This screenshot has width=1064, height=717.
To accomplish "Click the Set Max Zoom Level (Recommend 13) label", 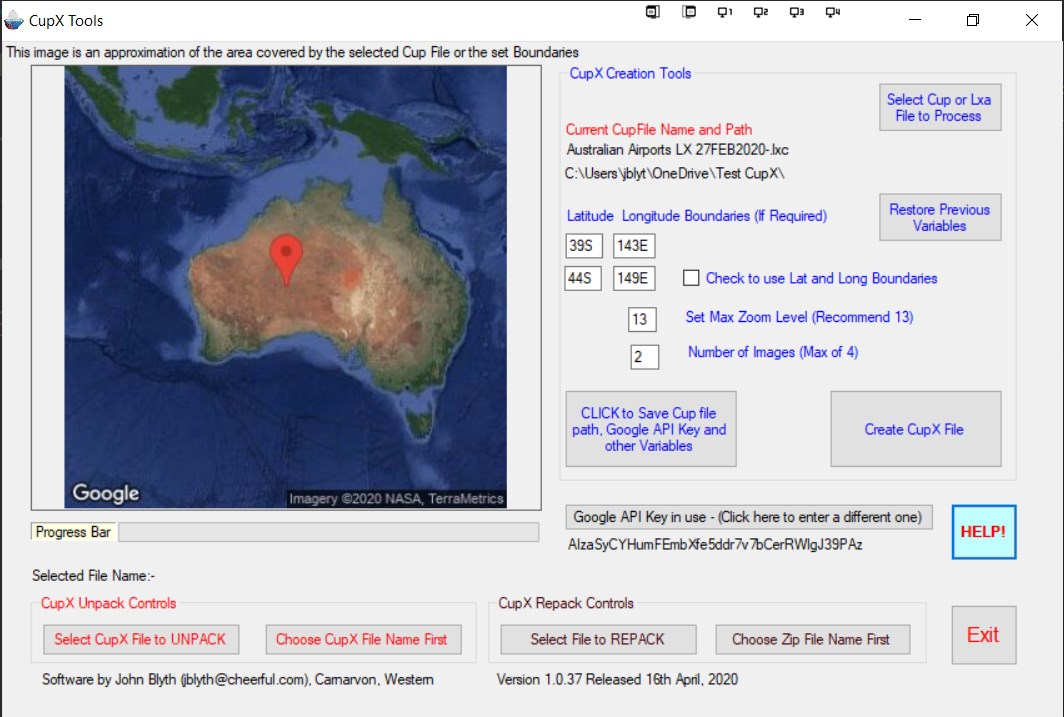I will point(799,317).
